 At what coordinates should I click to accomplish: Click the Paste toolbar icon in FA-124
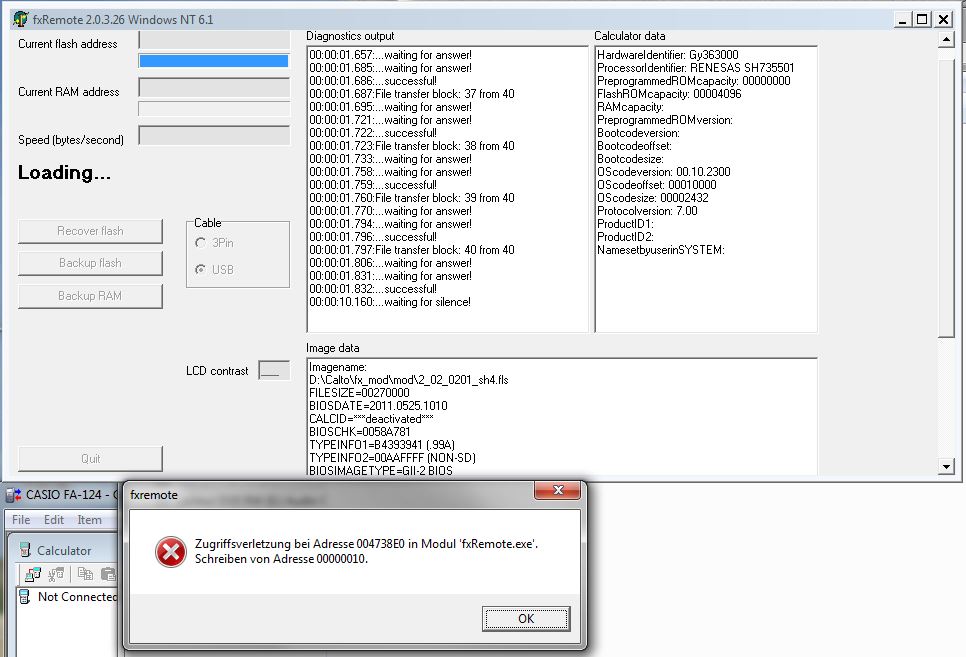point(108,574)
